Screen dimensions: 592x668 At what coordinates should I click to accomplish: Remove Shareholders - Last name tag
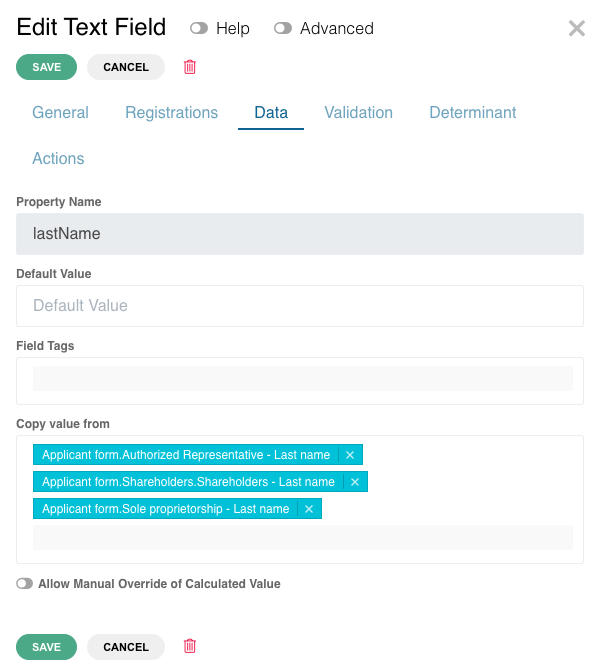click(x=355, y=482)
